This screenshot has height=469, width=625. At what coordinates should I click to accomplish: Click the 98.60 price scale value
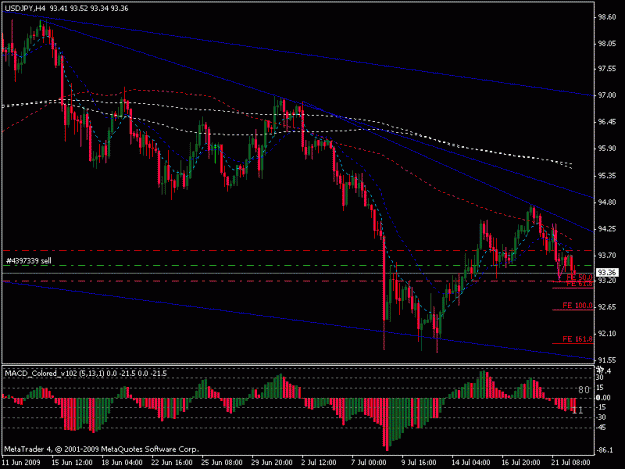tap(606, 17)
